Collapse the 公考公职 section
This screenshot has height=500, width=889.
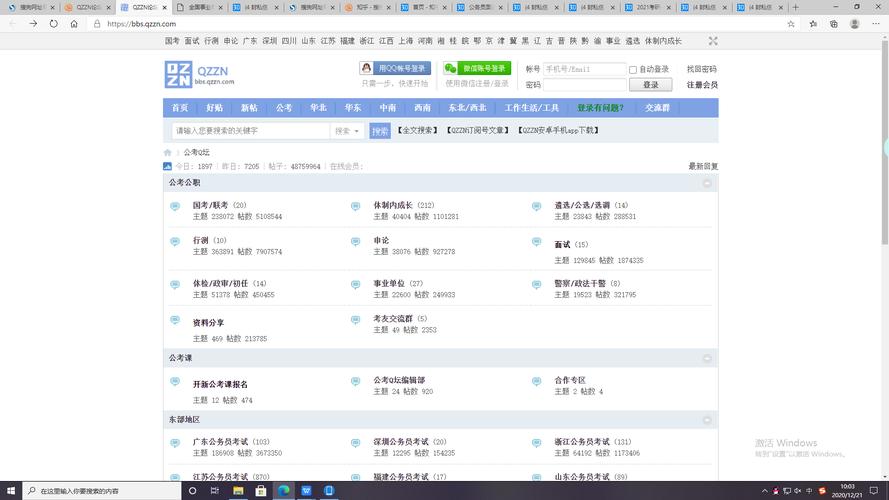(x=707, y=183)
